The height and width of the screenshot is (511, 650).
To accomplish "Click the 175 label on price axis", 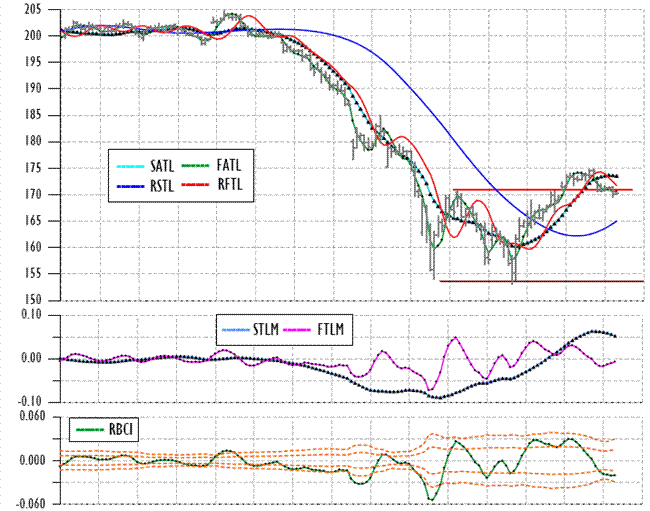I will pos(32,168).
